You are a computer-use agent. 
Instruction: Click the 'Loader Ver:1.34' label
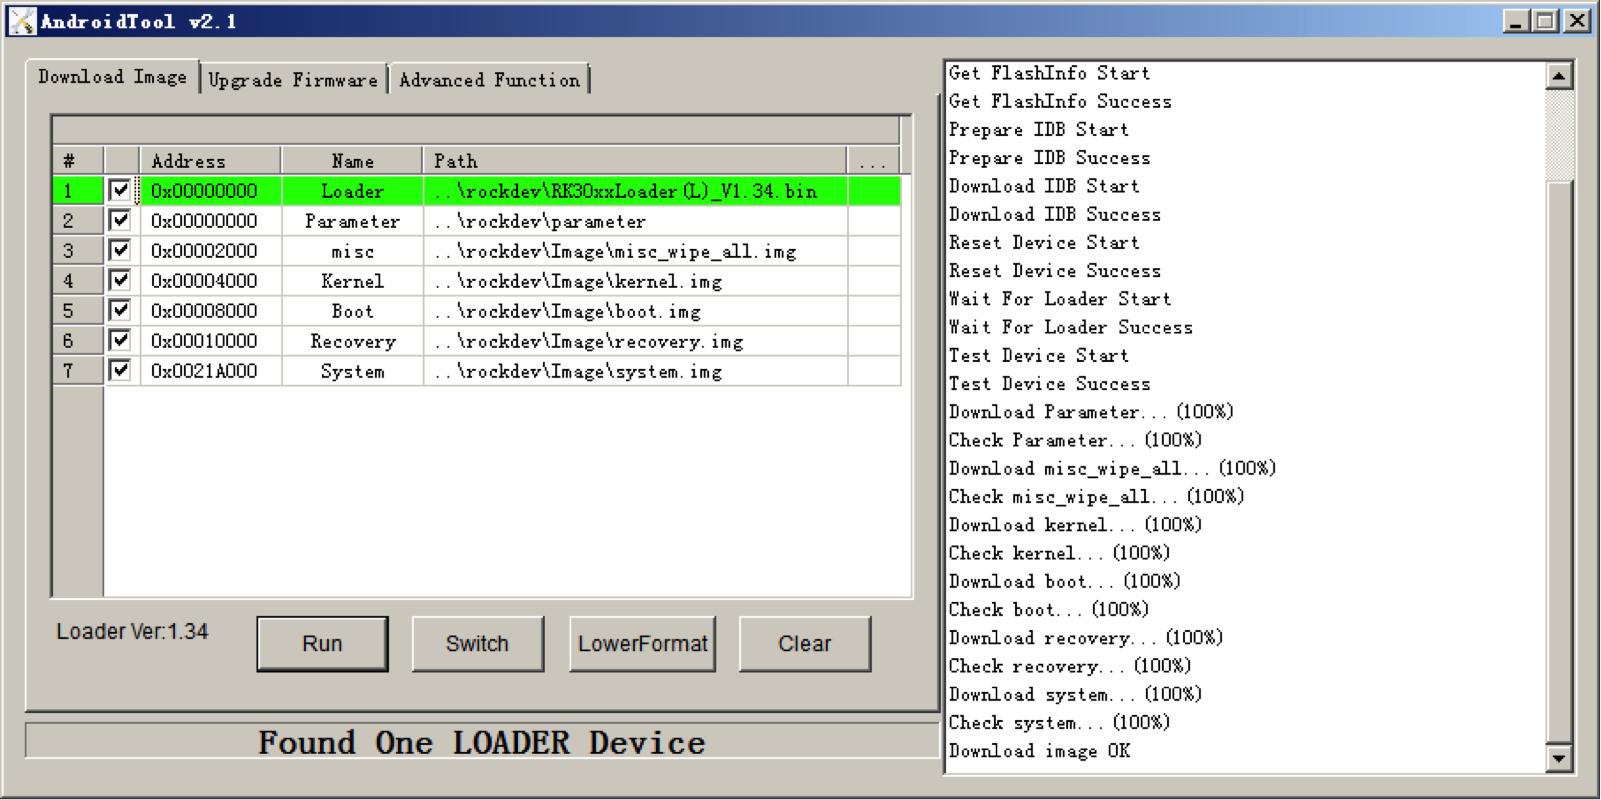click(x=132, y=632)
